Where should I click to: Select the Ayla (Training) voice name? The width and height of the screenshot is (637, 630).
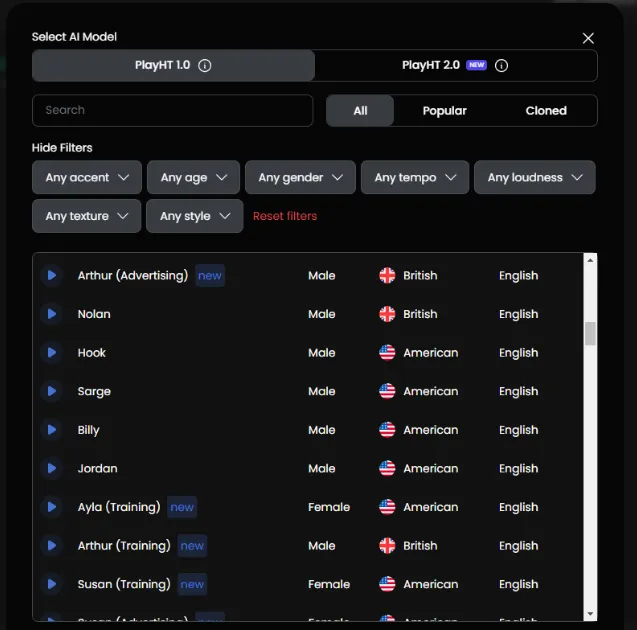point(119,507)
